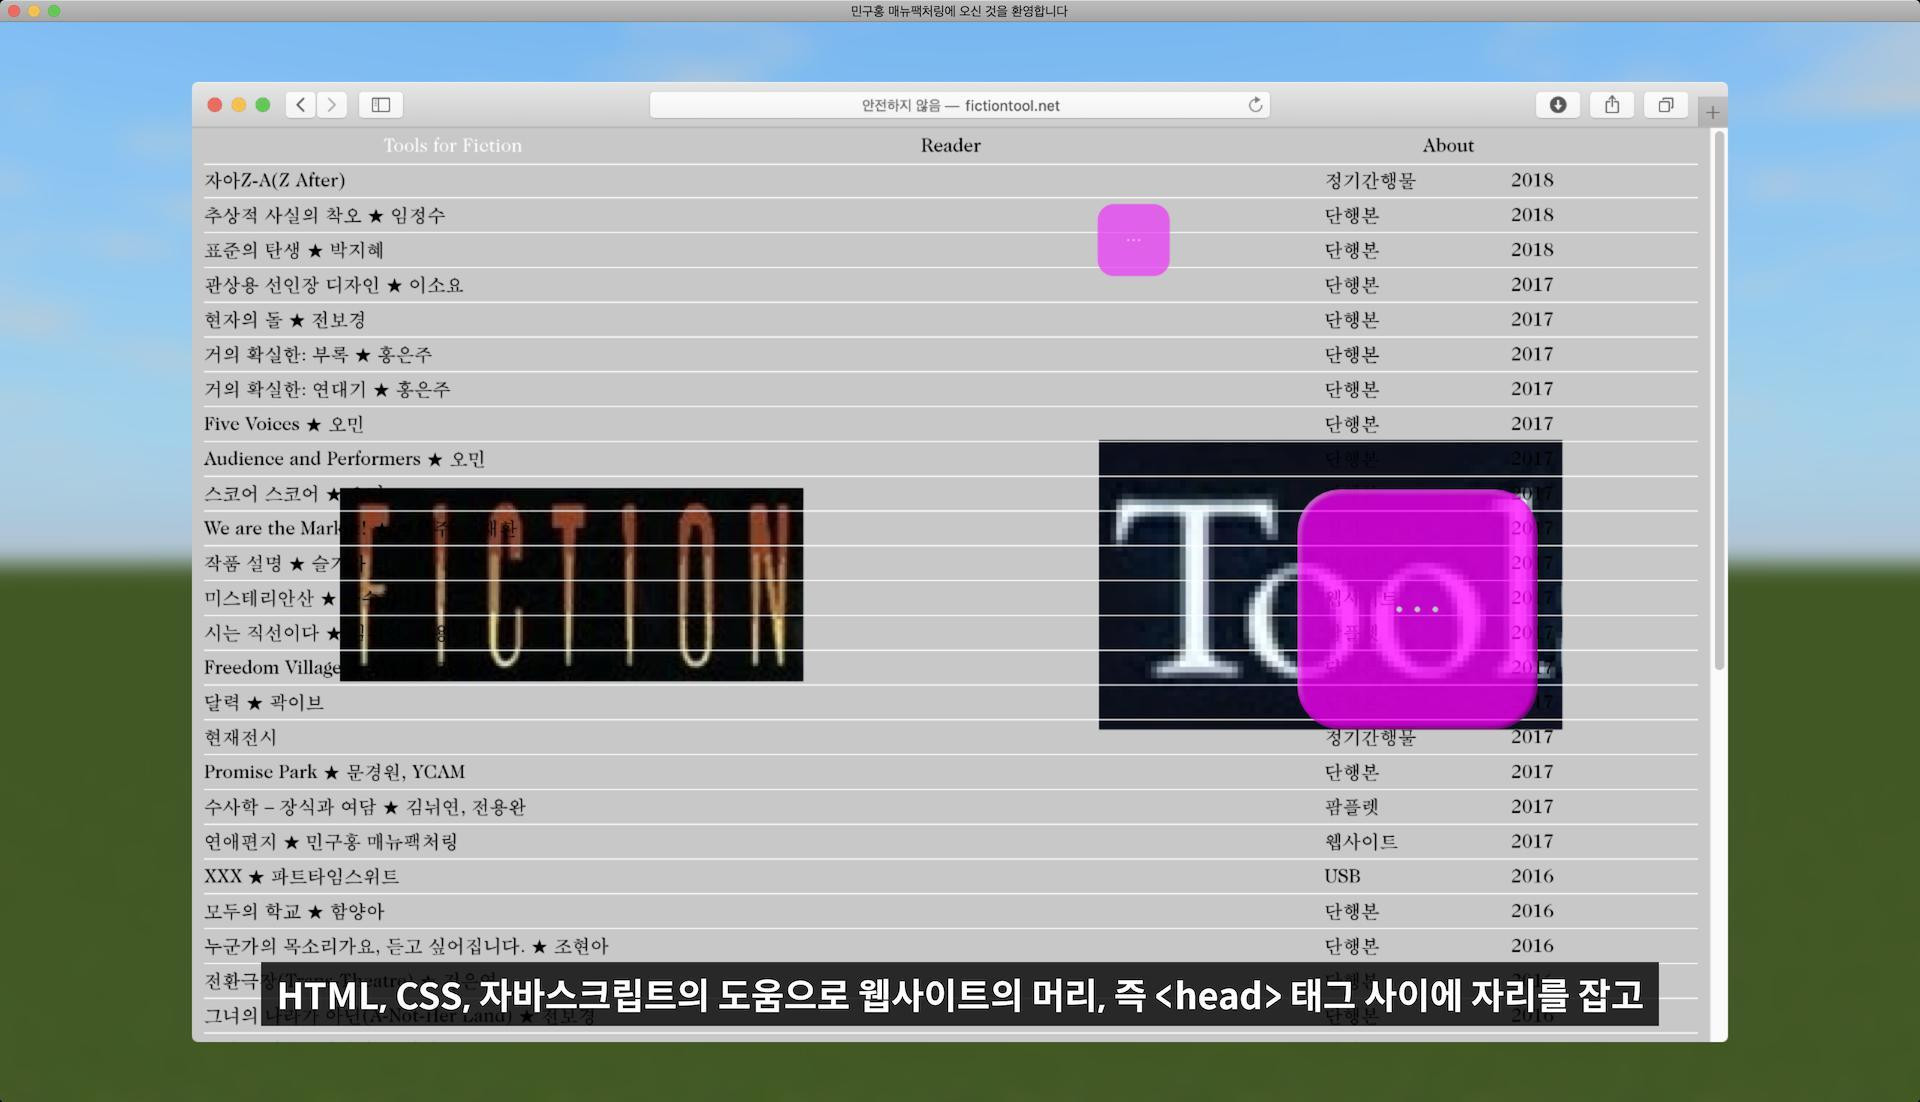The width and height of the screenshot is (1920, 1102).
Task: Open 자아Z-A(Z After) entry
Action: [275, 180]
